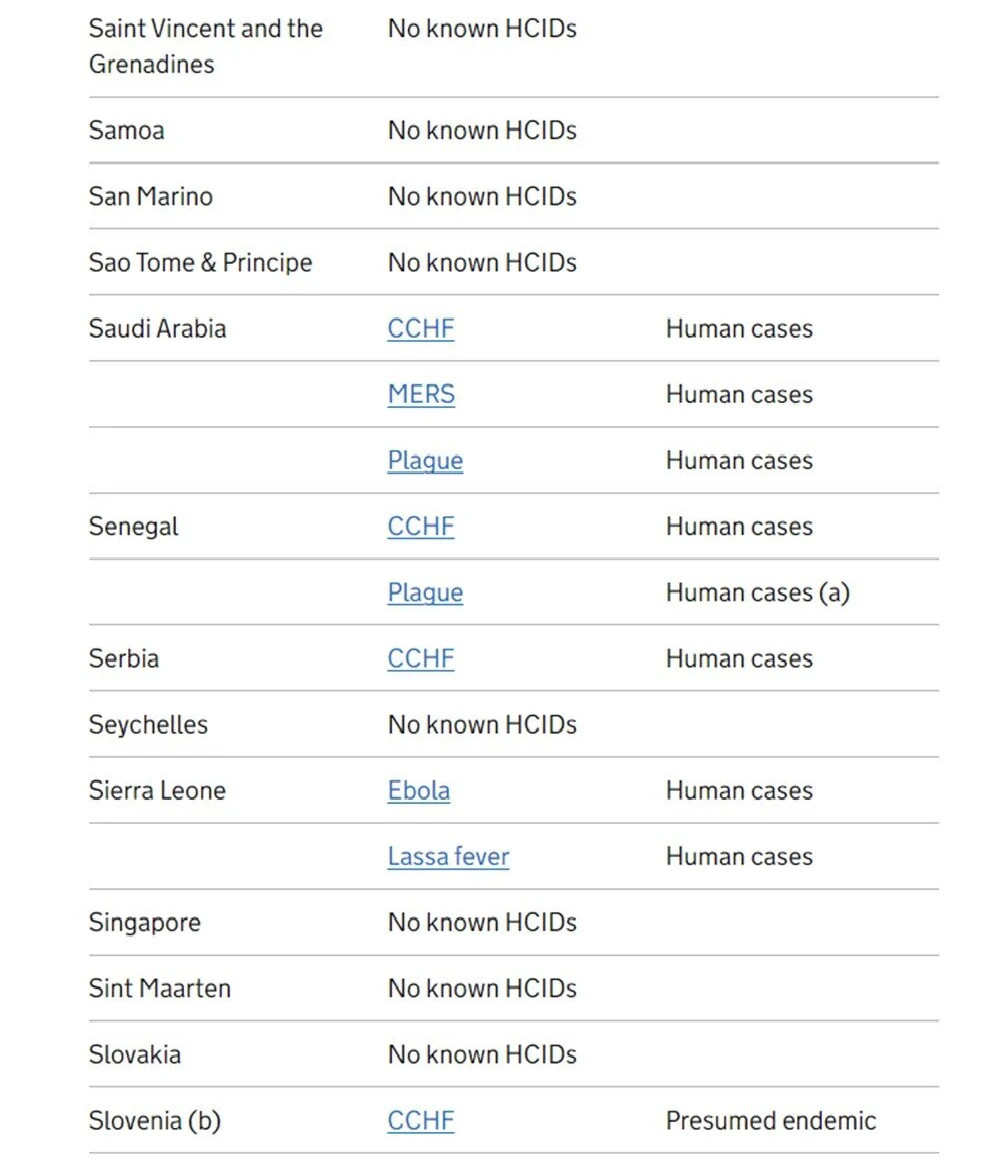Viewport: 1000px width, 1168px height.
Task: Select the Saint Vincent and the Grenadines cell
Action: tap(206, 46)
